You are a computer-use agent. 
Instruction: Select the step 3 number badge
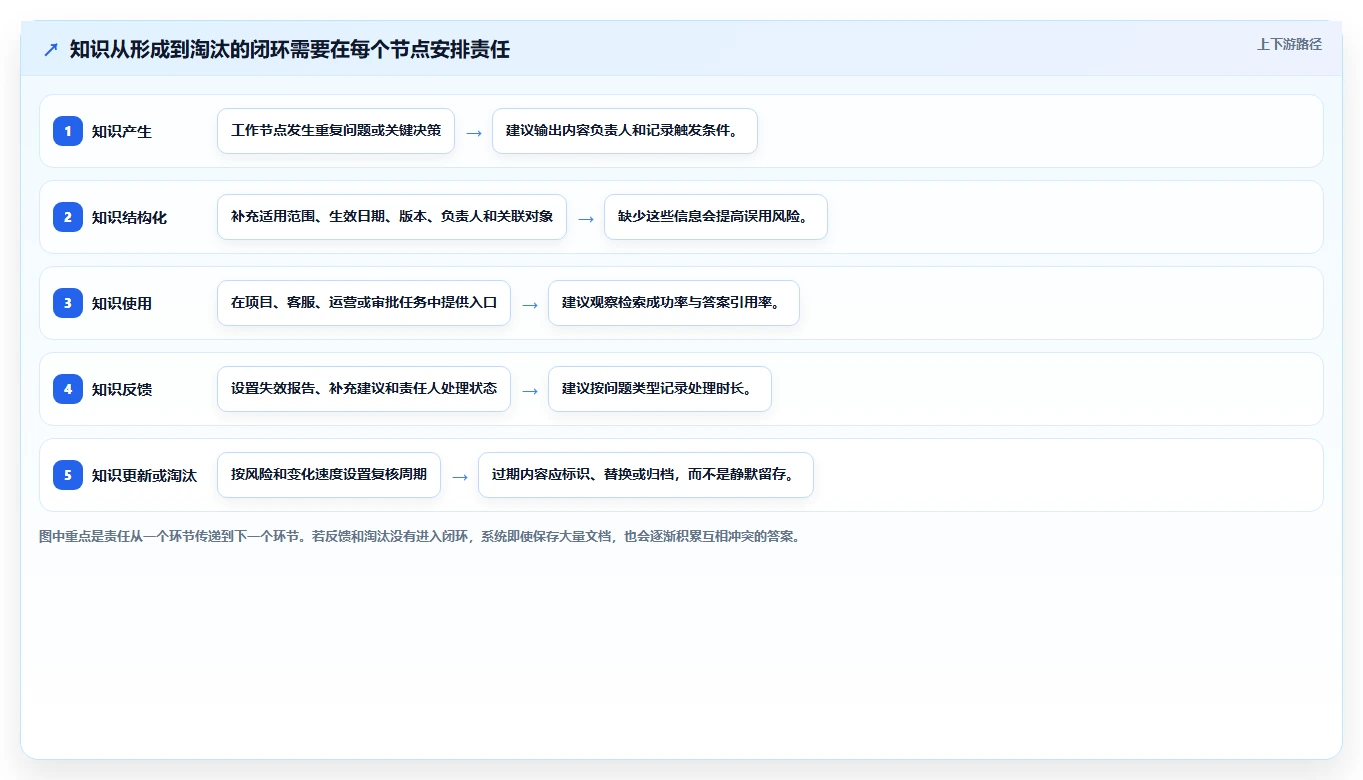point(68,303)
